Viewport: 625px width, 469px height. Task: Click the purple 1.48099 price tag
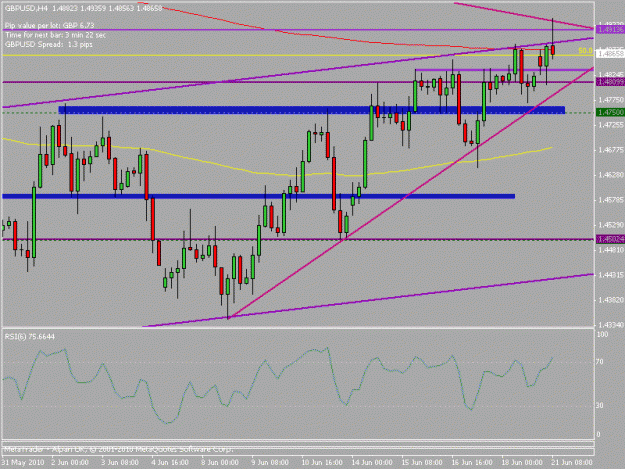pos(610,82)
